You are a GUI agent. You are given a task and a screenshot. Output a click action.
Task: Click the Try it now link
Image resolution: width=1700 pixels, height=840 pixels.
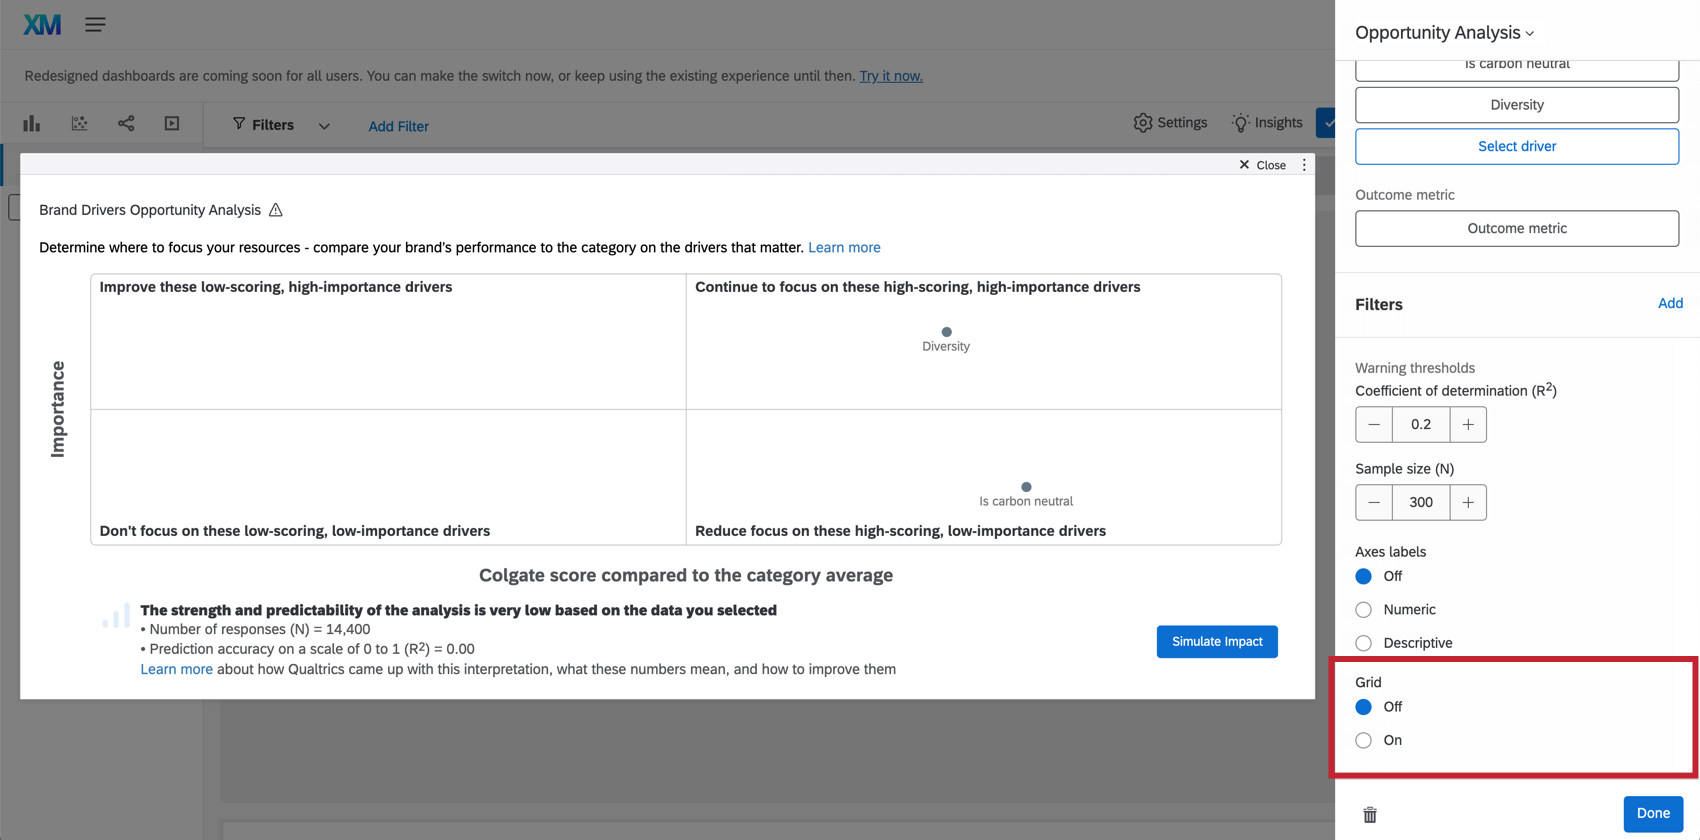point(890,76)
